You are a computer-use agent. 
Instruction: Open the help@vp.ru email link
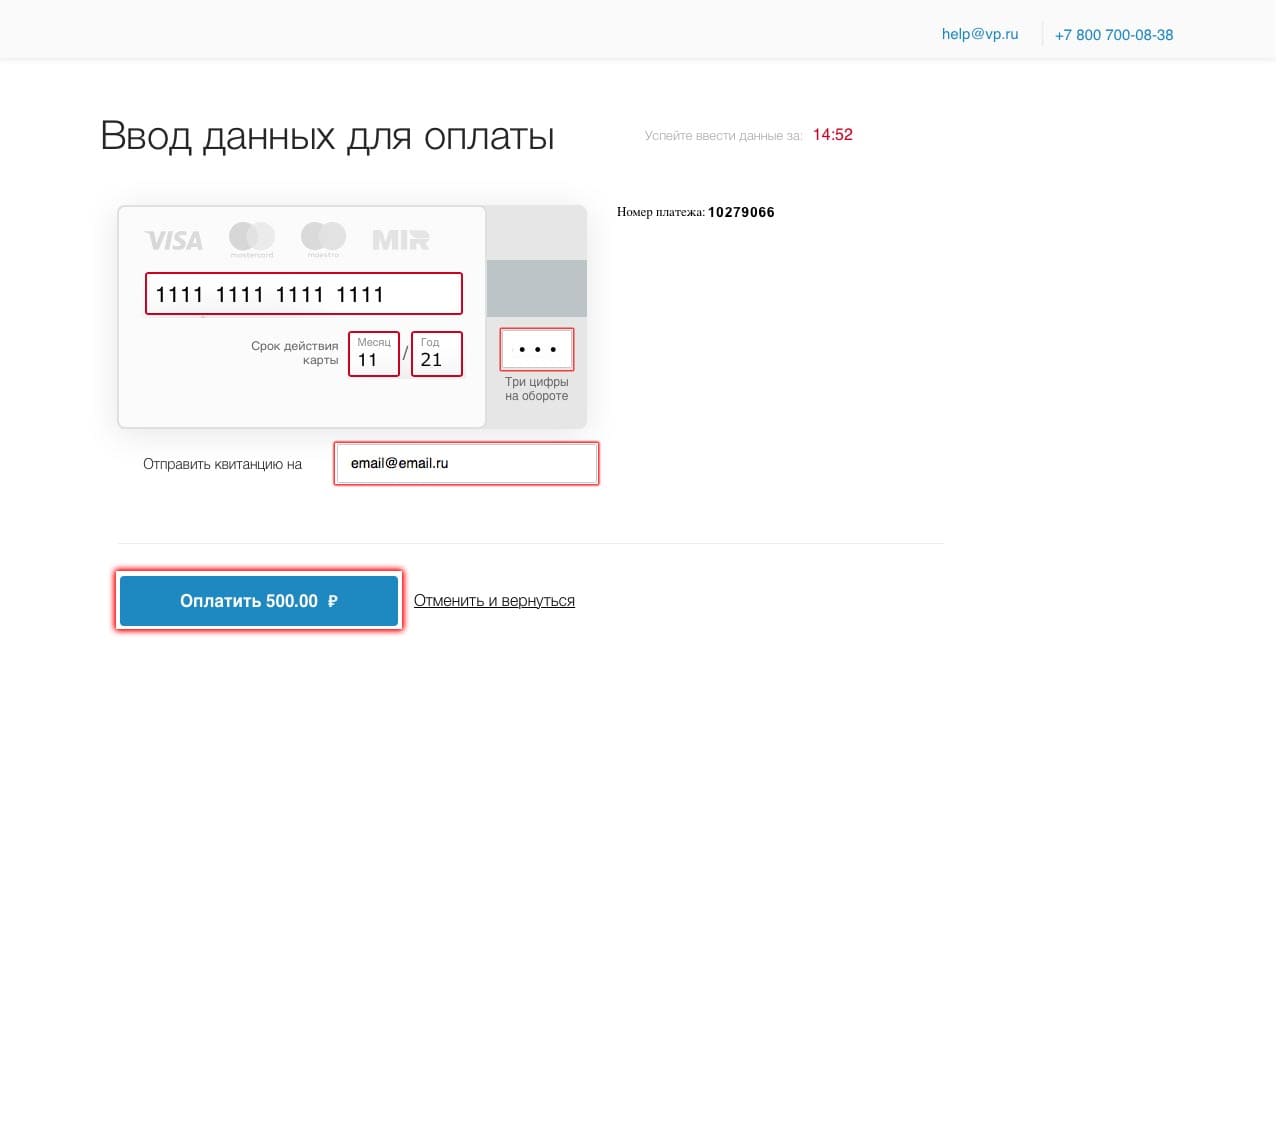(x=979, y=34)
